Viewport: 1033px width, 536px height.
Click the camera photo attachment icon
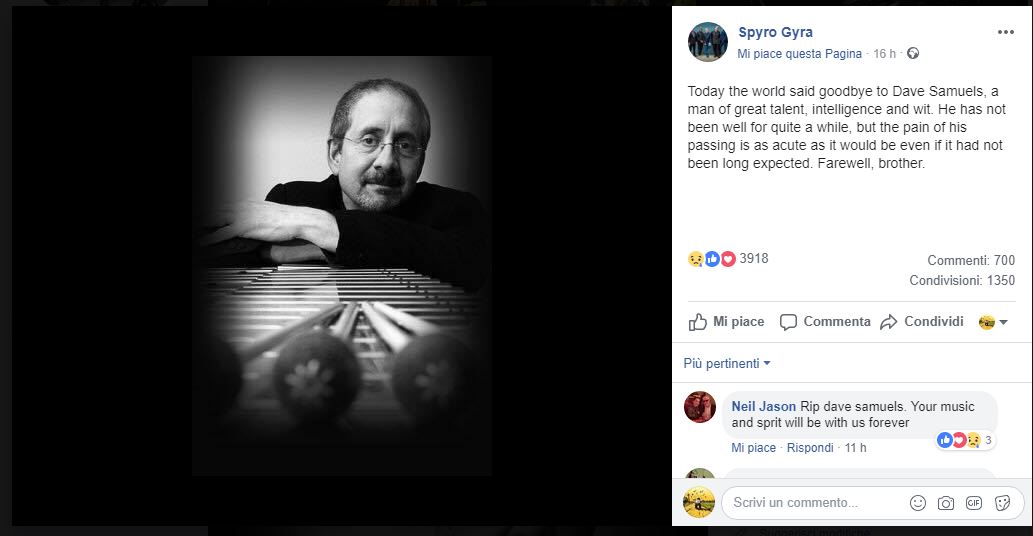tap(945, 503)
